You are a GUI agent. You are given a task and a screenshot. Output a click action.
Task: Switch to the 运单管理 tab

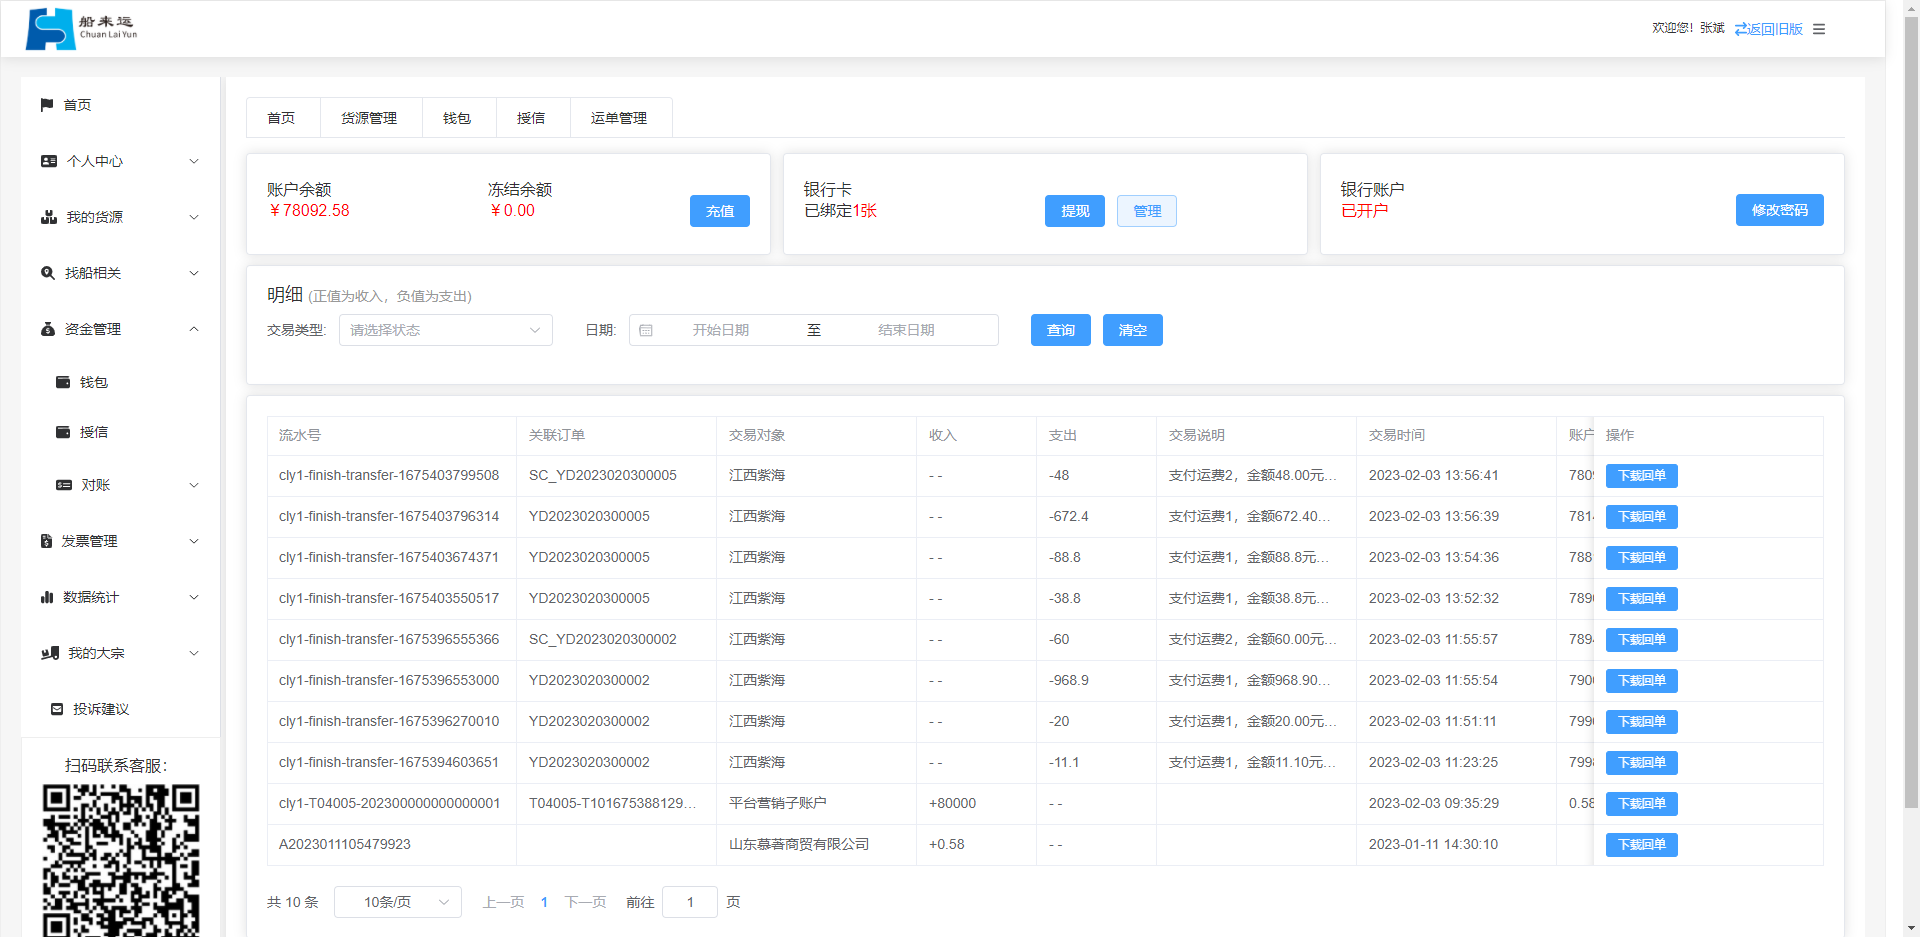(x=619, y=118)
